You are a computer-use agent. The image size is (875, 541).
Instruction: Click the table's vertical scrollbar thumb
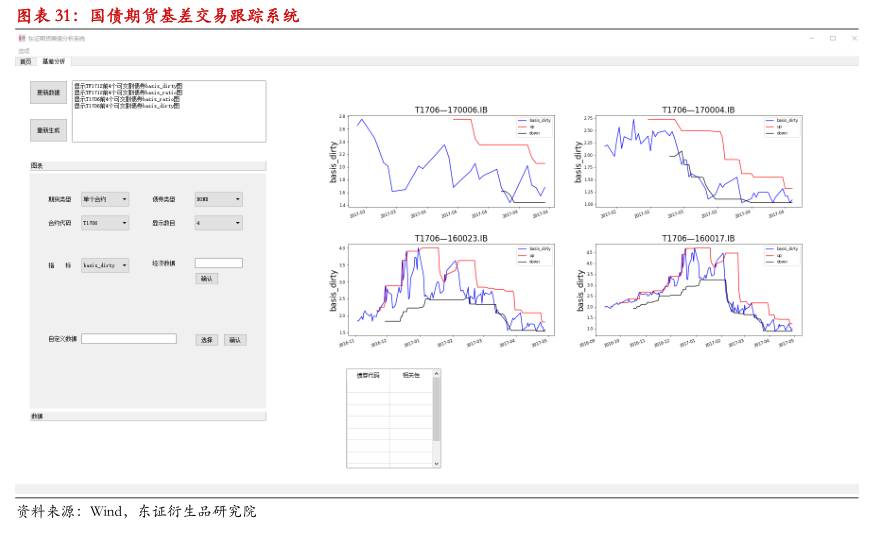436,409
